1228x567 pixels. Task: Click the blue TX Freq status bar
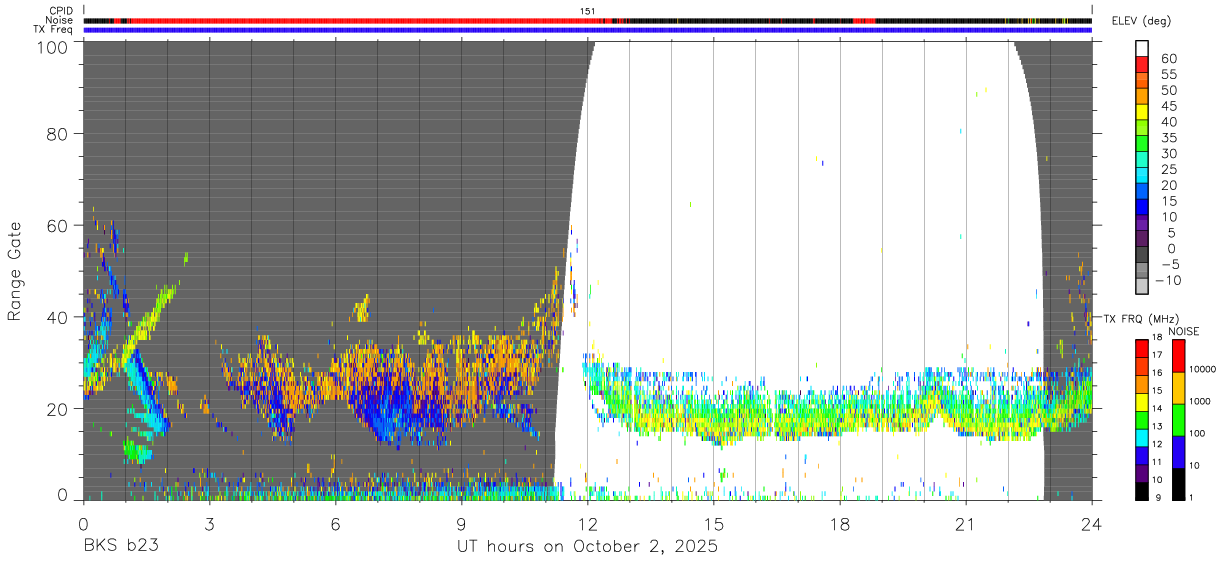point(588,30)
